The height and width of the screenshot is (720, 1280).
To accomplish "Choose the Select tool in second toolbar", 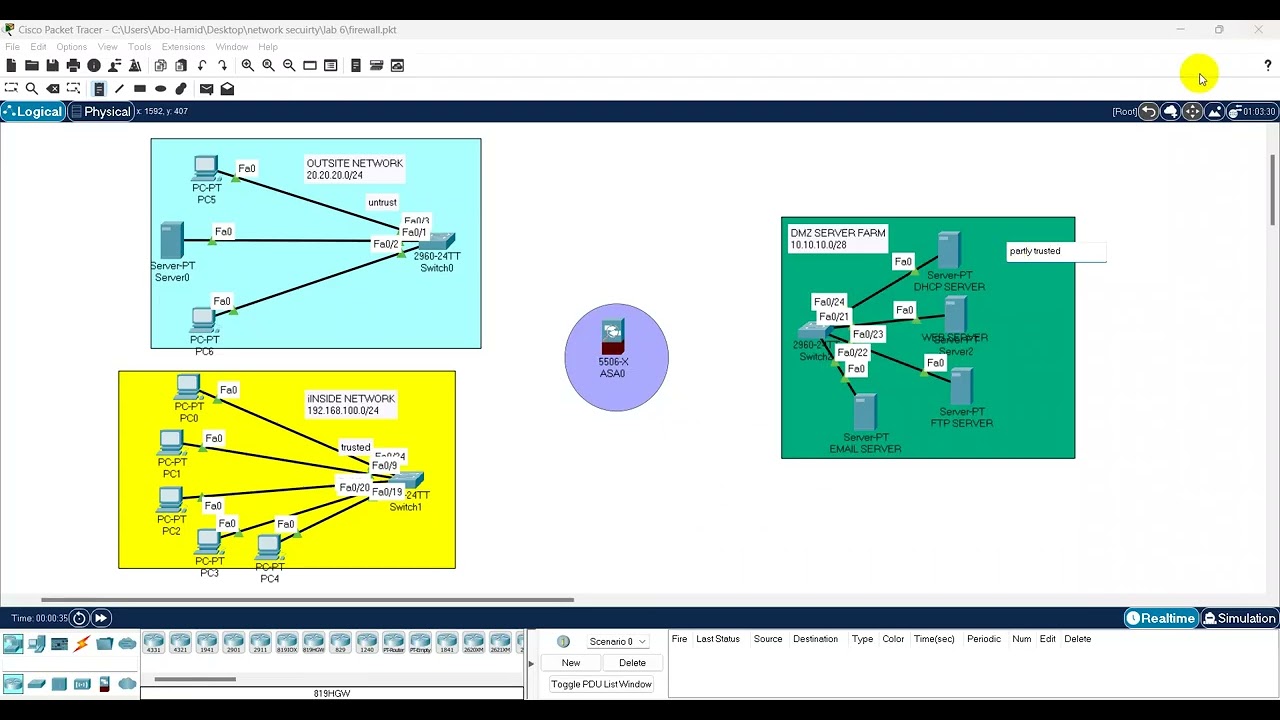I will (x=11, y=89).
